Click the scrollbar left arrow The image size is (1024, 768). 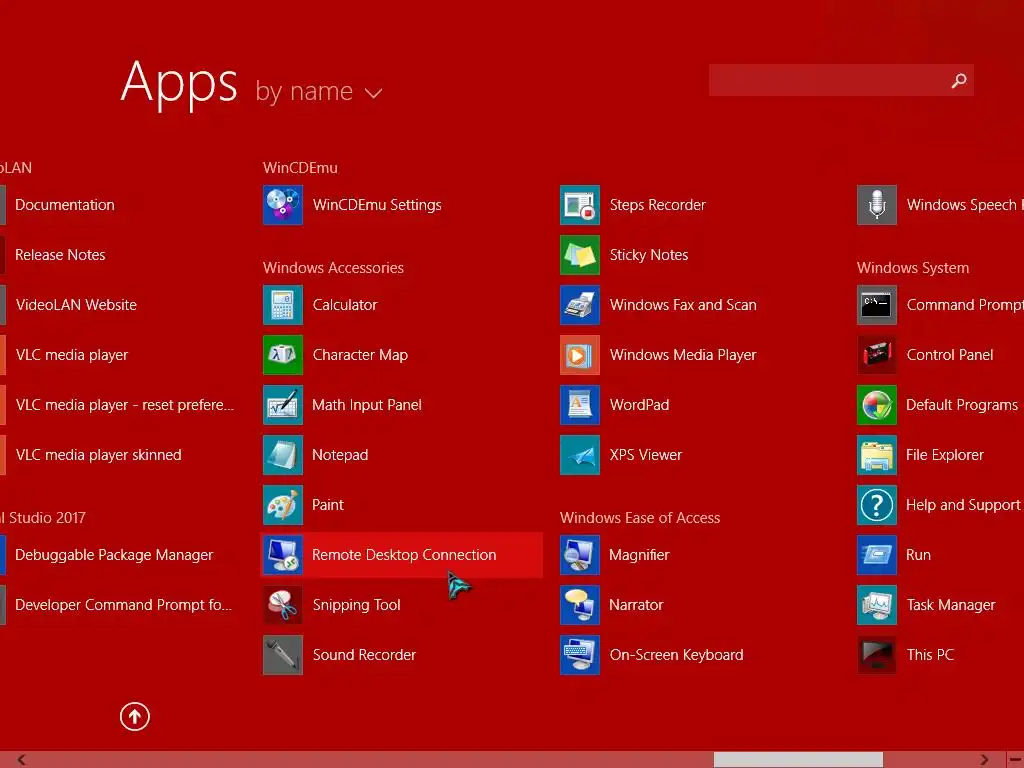(22, 760)
